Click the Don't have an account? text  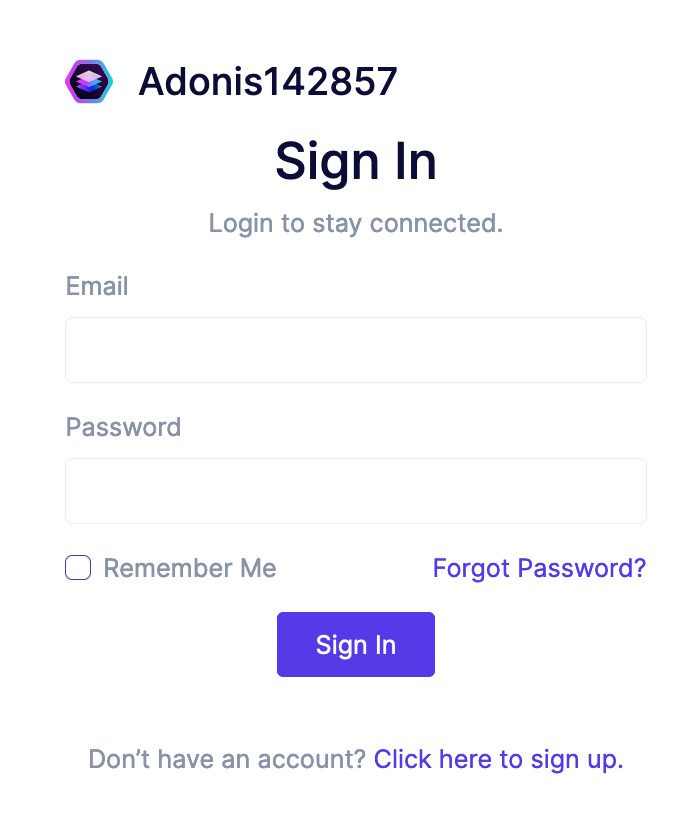point(227,759)
